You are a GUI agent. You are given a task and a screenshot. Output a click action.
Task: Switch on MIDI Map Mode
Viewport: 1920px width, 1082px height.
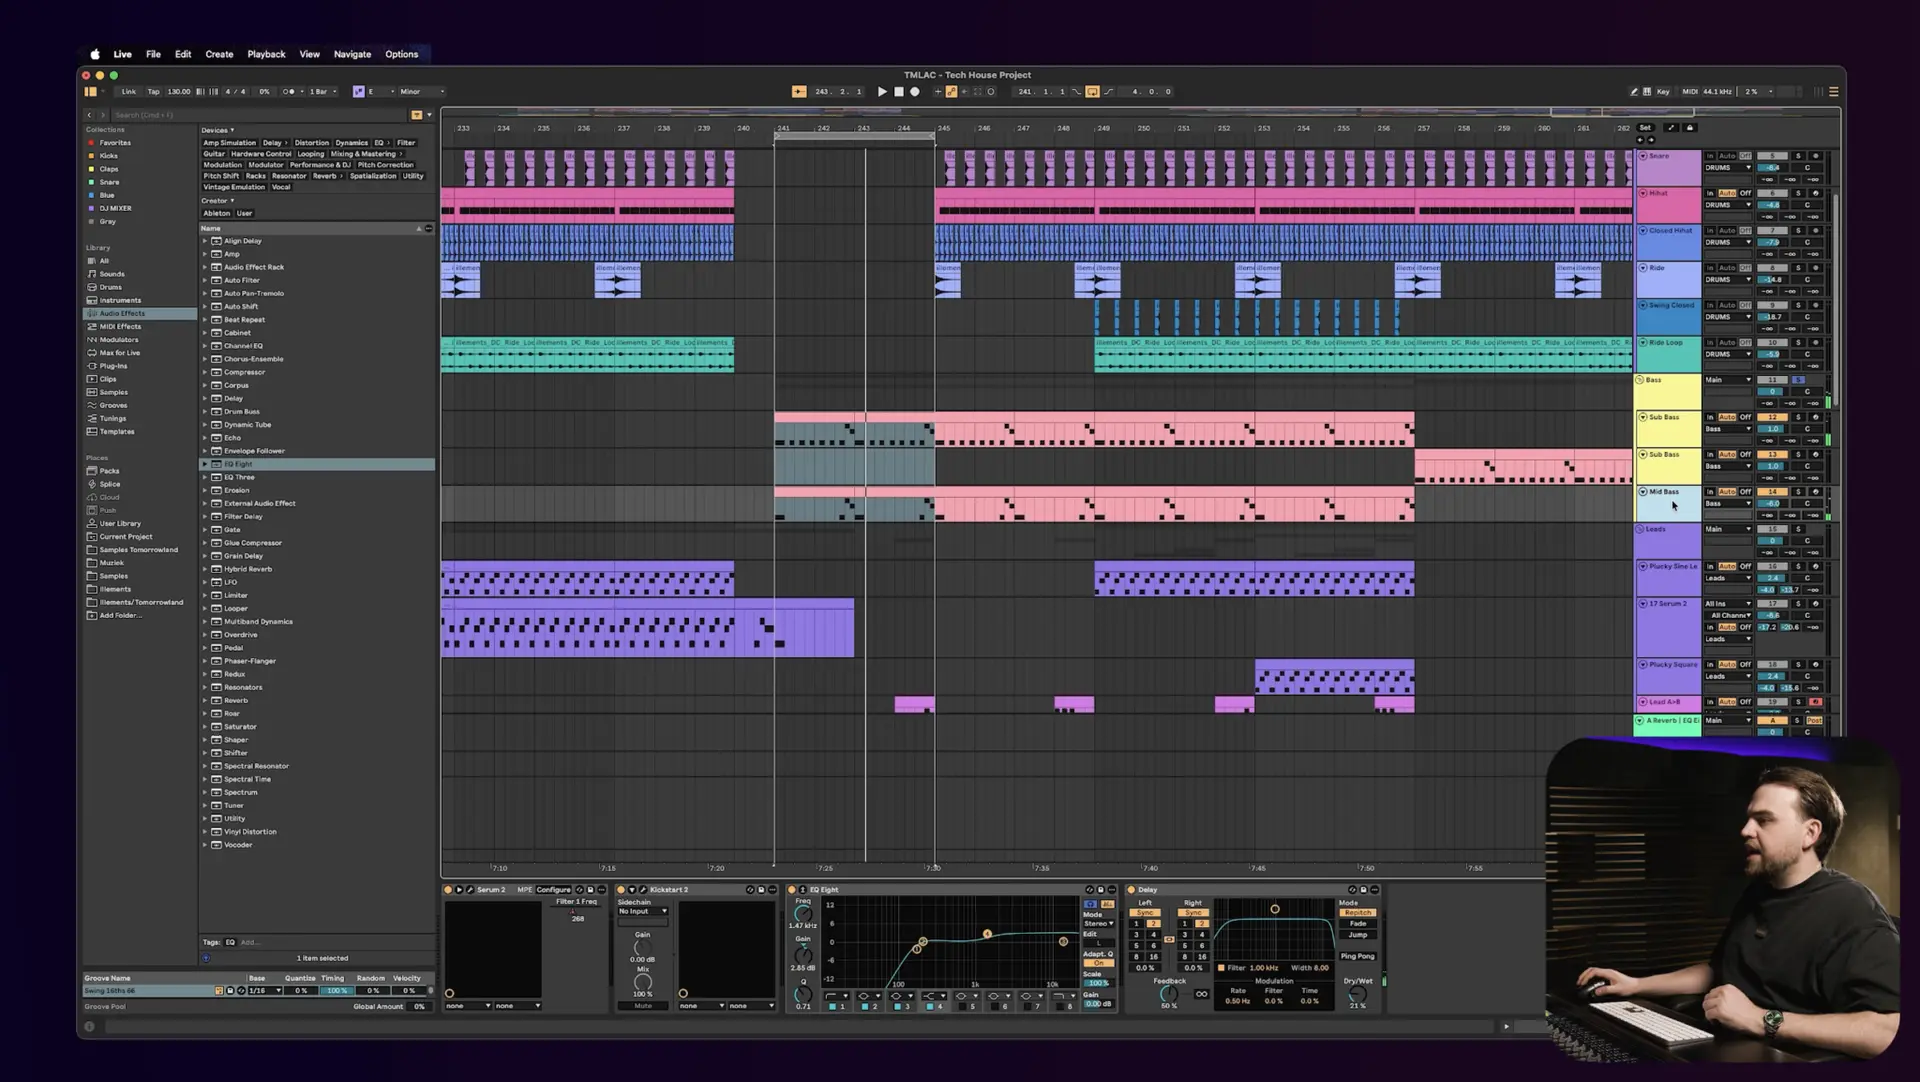(1689, 92)
